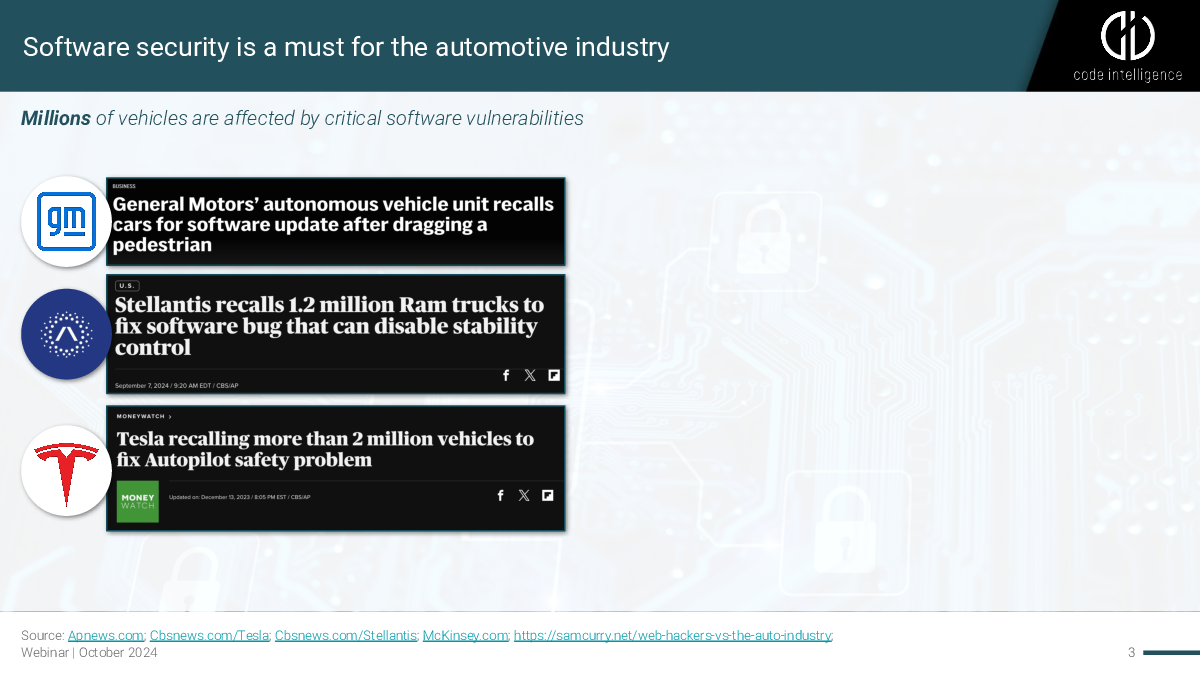Image resolution: width=1200 pixels, height=675 pixels.
Task: Click the Tesla logo circle
Action: [x=66, y=471]
